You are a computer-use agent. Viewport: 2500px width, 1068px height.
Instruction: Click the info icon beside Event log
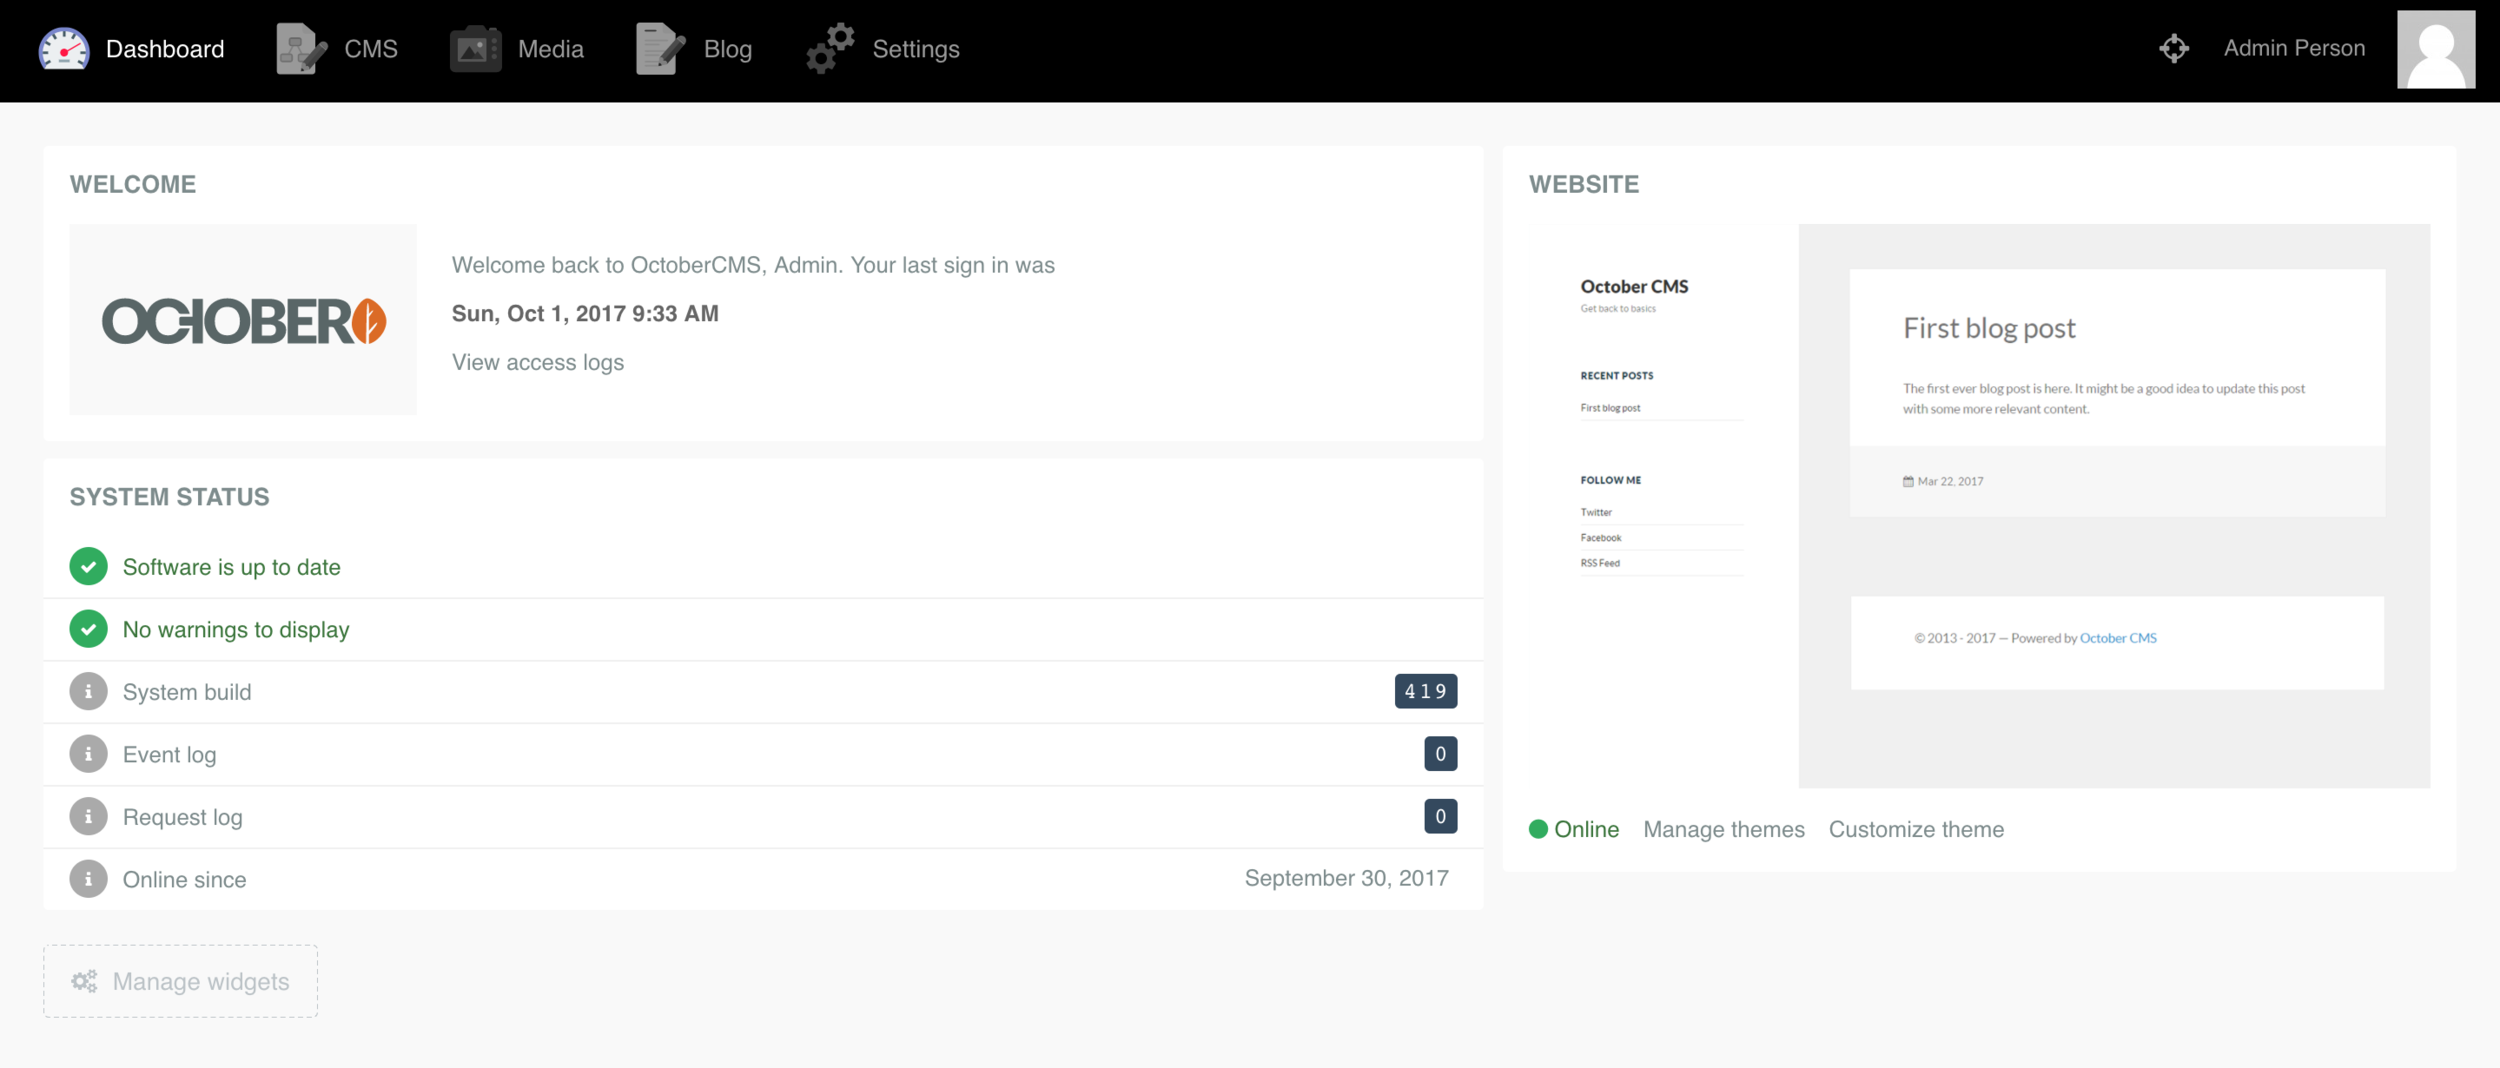(x=88, y=754)
